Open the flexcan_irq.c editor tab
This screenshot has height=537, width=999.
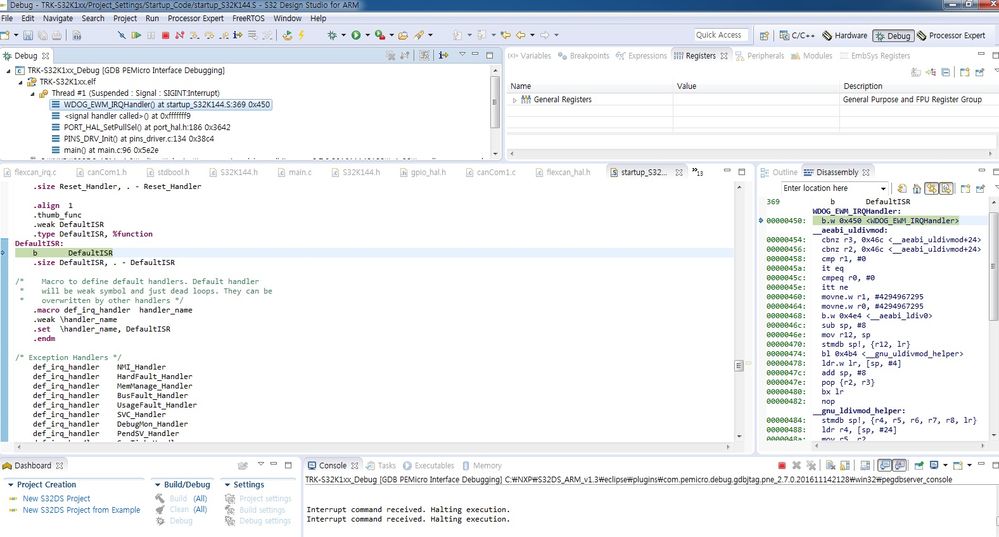coord(30,172)
